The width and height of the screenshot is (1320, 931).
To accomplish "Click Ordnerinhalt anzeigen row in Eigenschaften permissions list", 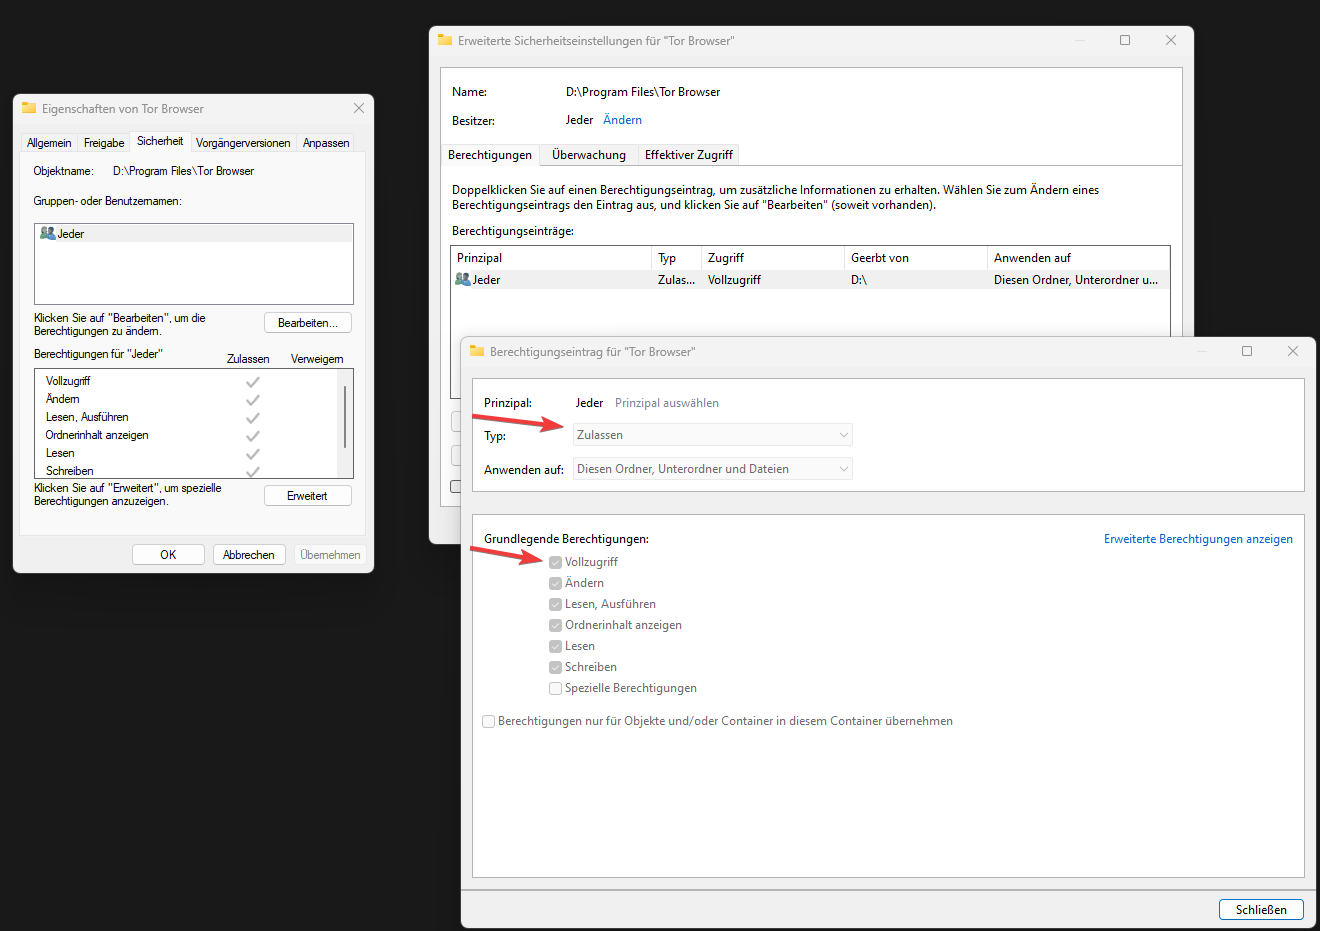I will coord(188,435).
